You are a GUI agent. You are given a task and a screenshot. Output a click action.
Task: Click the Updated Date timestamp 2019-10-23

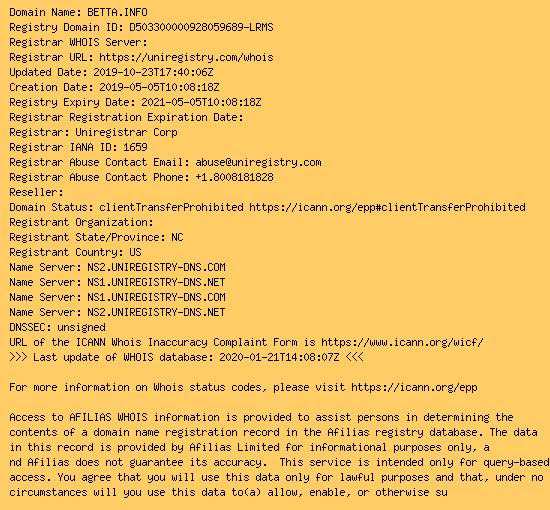point(153,72)
